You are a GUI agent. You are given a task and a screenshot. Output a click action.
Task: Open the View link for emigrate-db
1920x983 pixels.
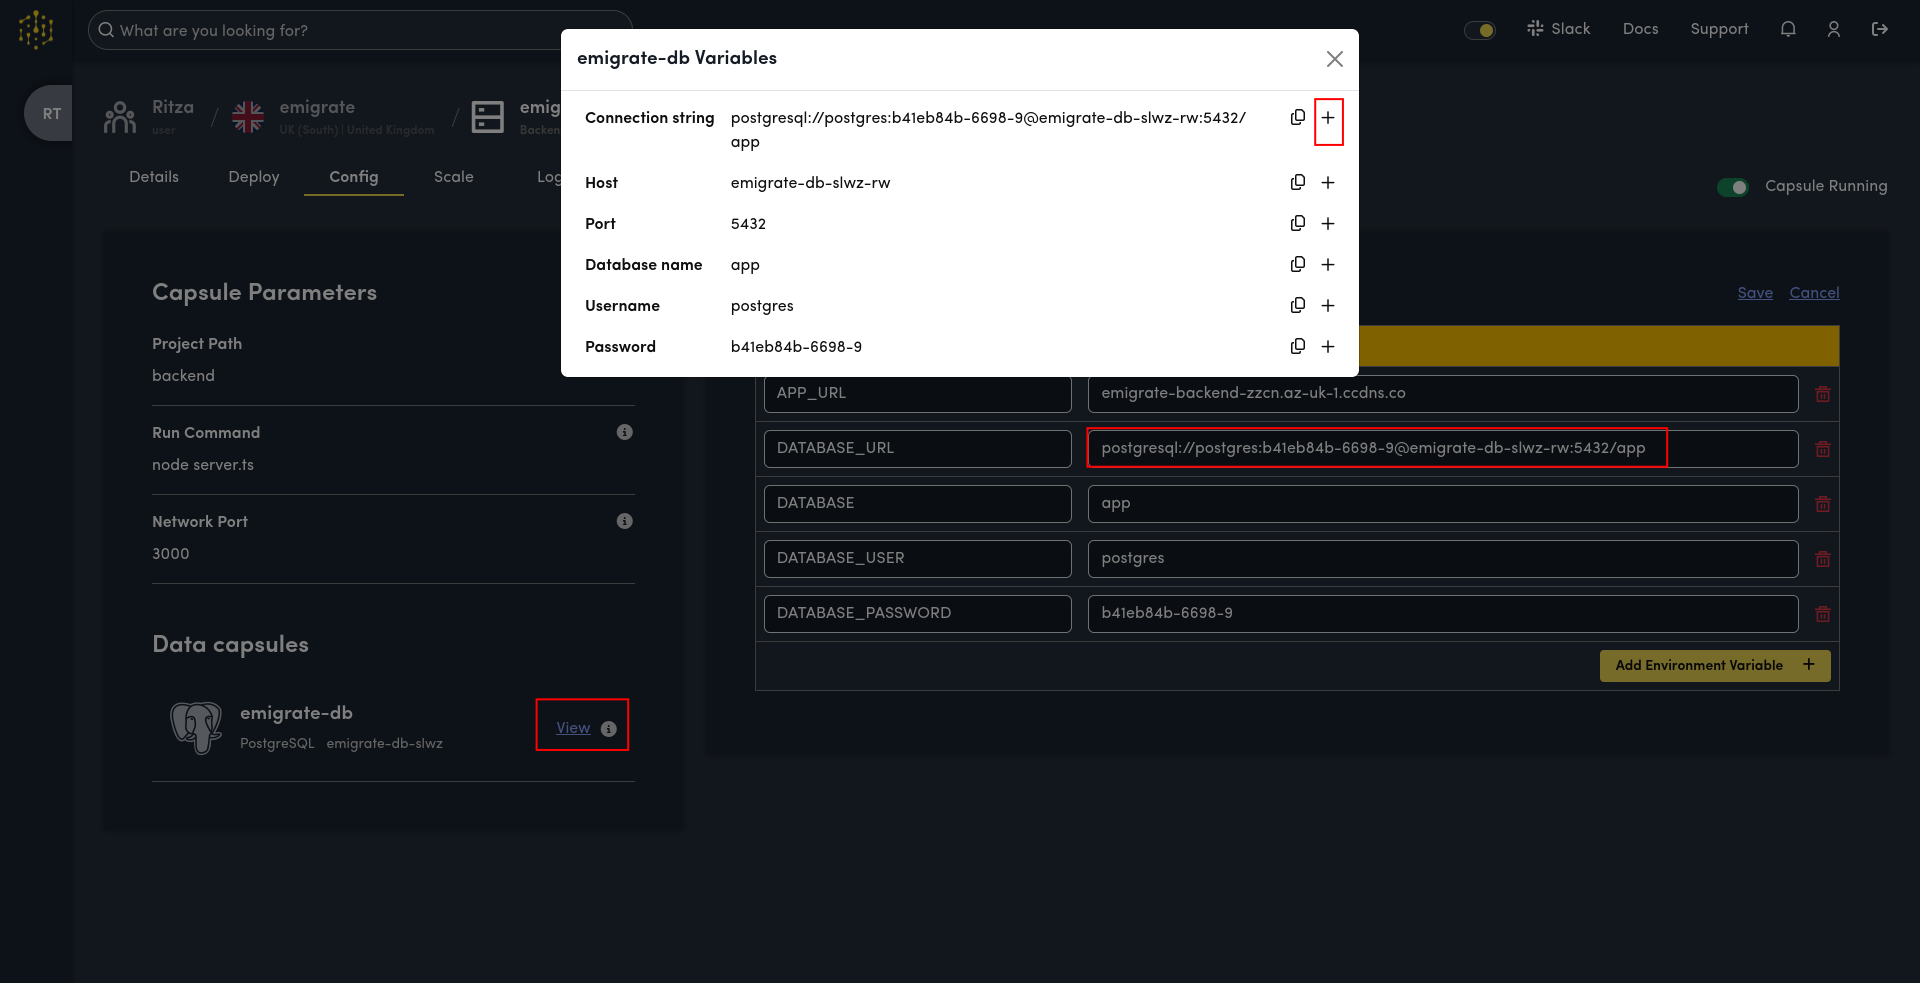pos(572,727)
